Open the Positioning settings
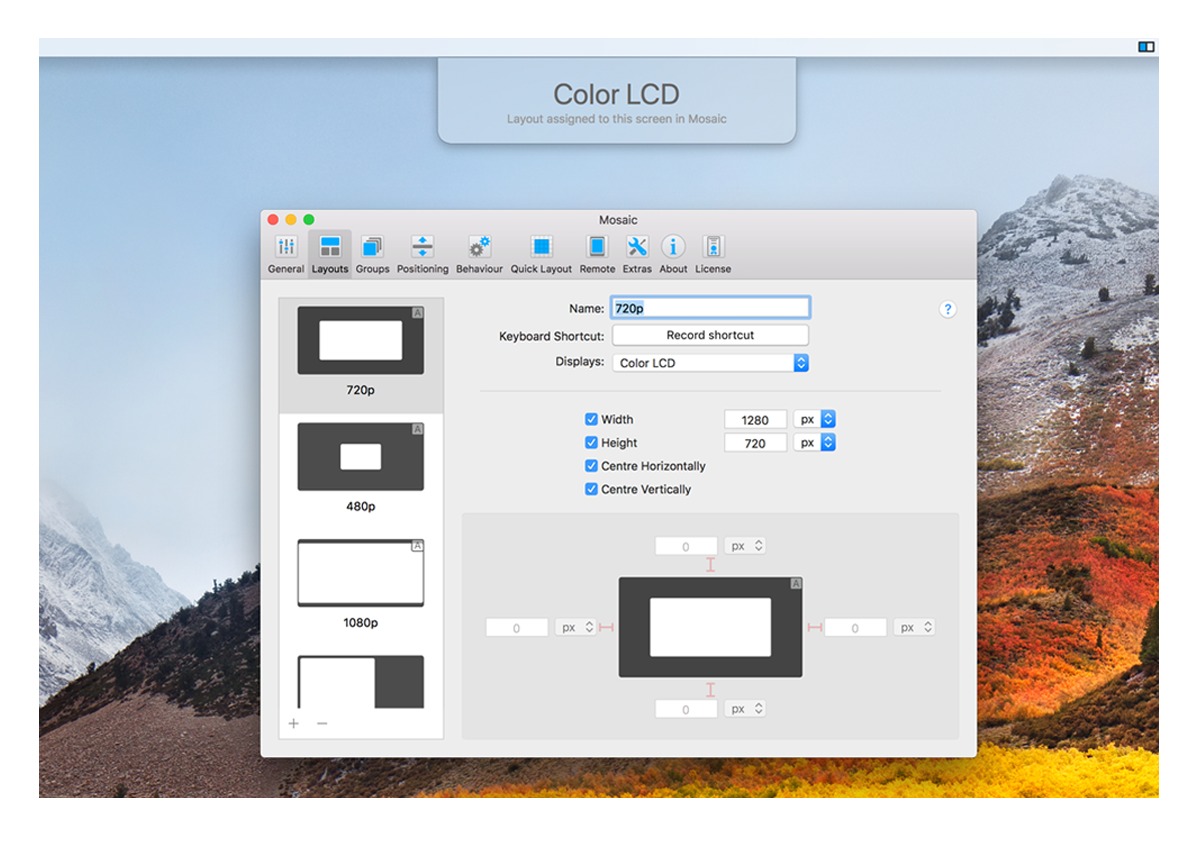 click(422, 254)
